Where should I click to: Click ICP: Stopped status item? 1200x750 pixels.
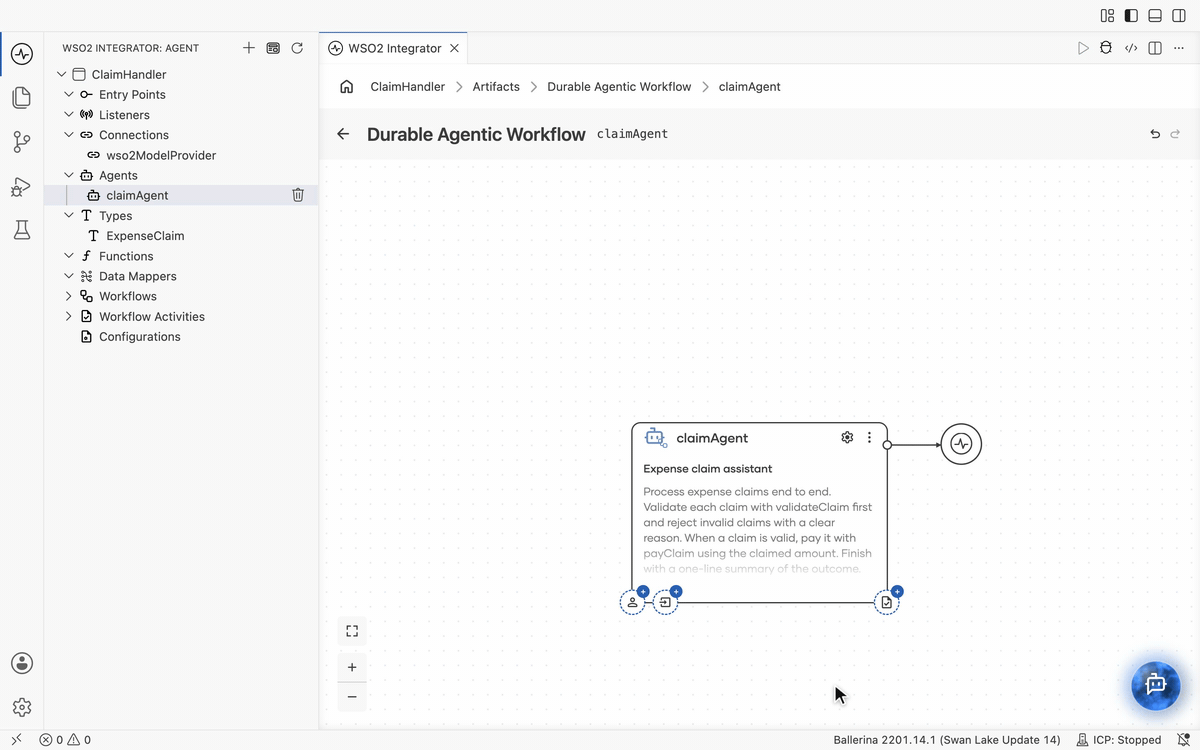point(1118,740)
